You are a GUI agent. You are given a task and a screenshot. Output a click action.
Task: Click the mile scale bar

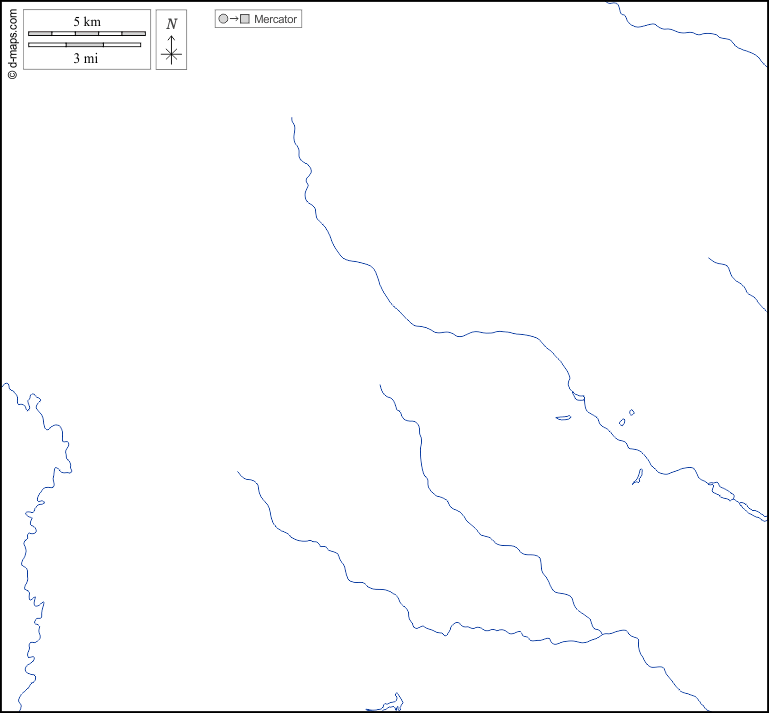pyautogui.click(x=84, y=44)
